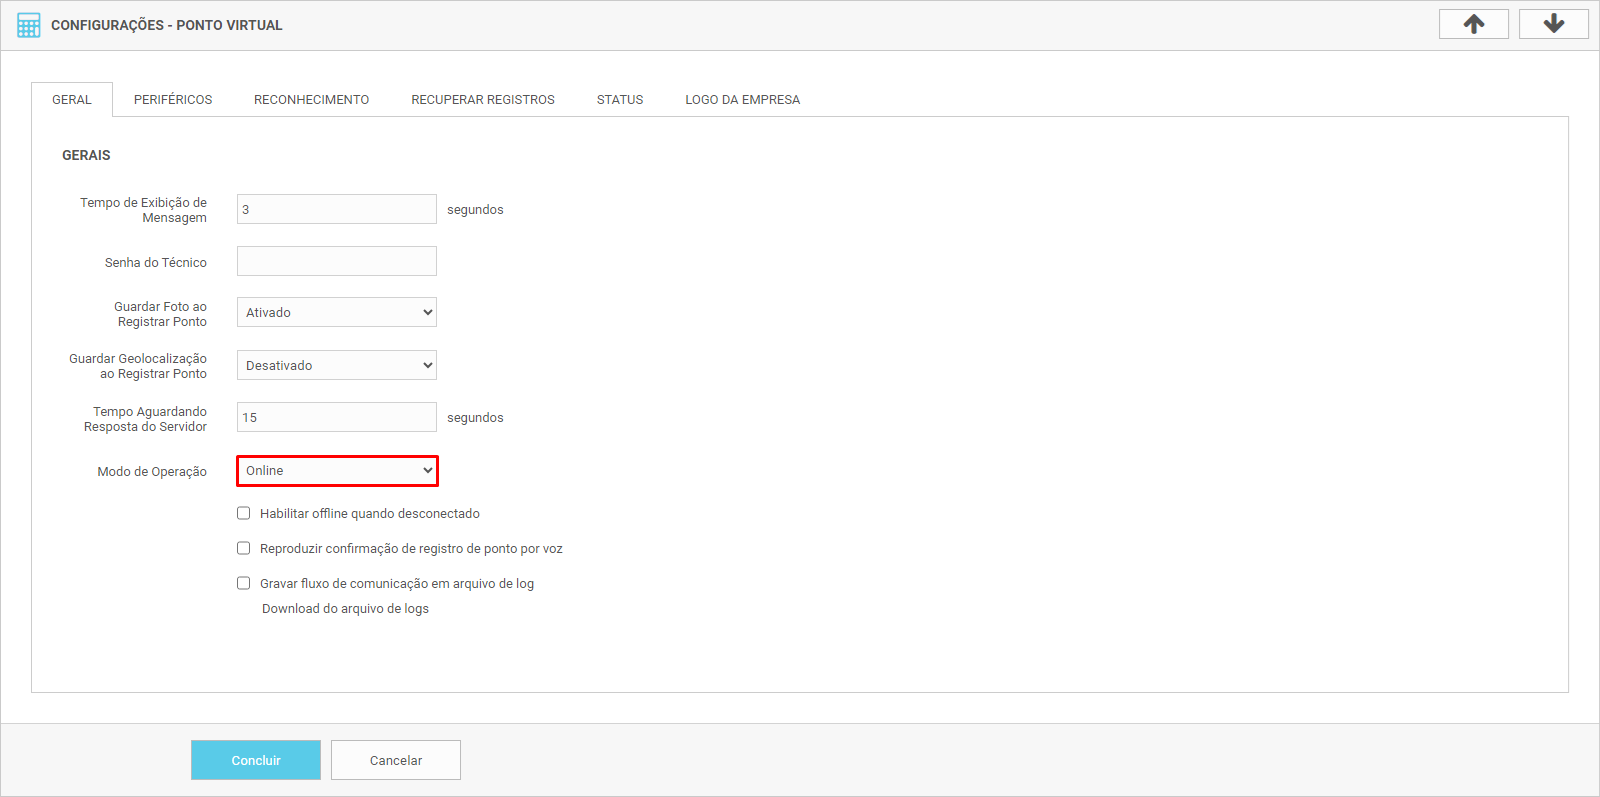Click the up arrow navigation button
This screenshot has width=1600, height=797.
coord(1473,24)
